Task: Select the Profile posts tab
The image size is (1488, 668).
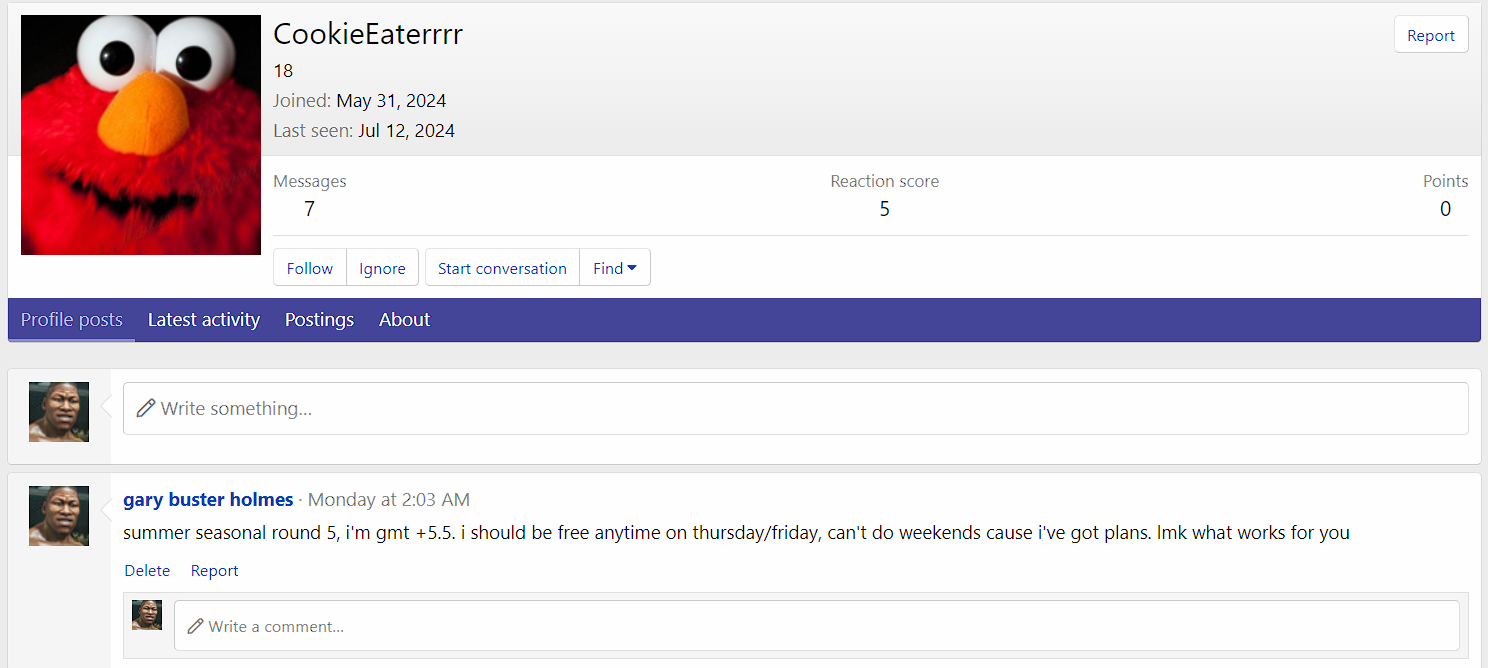Action: 72,320
